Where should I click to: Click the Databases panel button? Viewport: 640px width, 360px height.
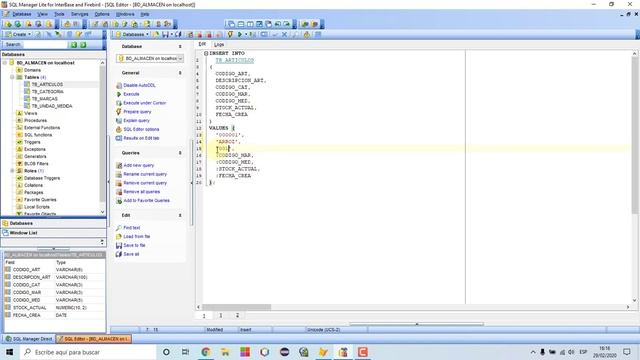pos(53,223)
